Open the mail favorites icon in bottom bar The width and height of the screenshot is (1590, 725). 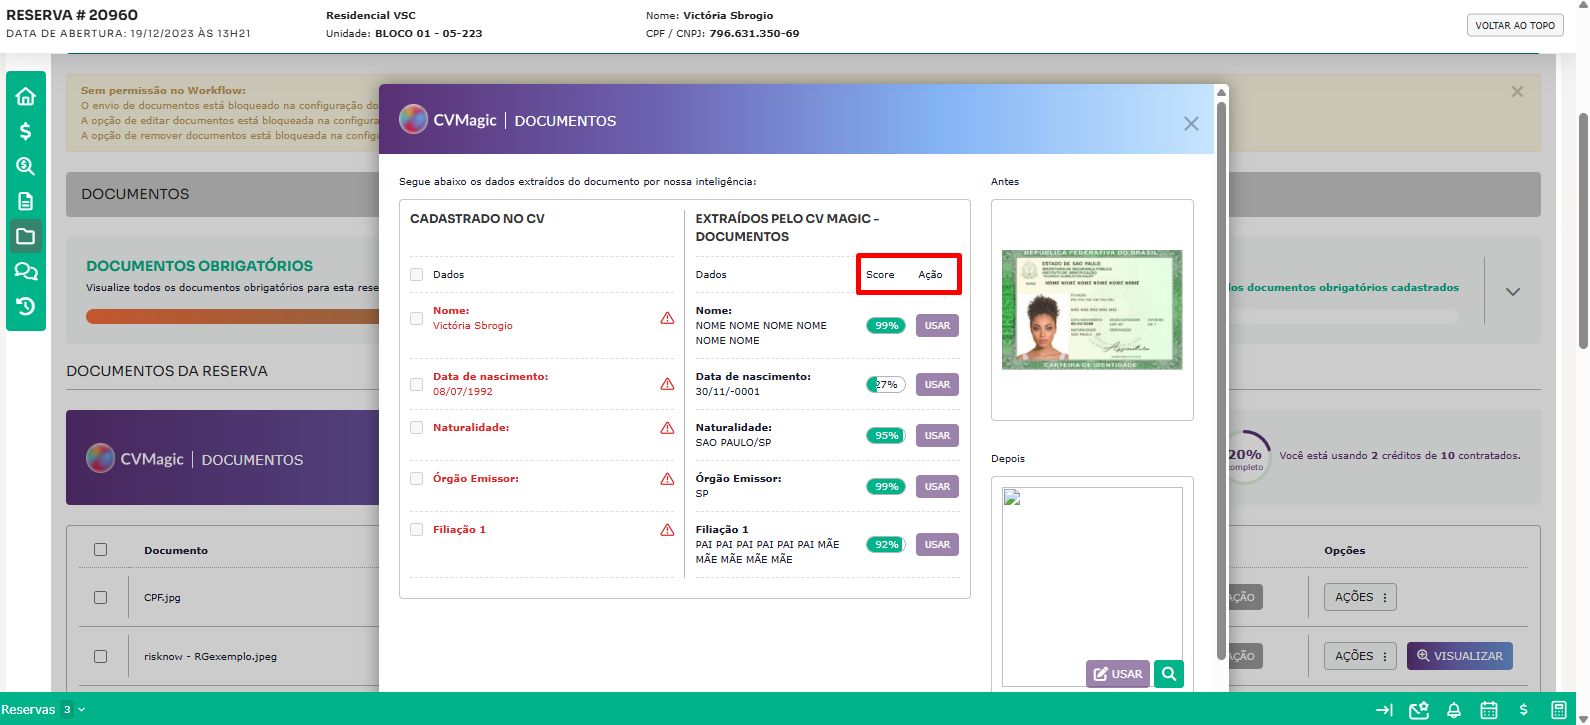click(x=1419, y=710)
